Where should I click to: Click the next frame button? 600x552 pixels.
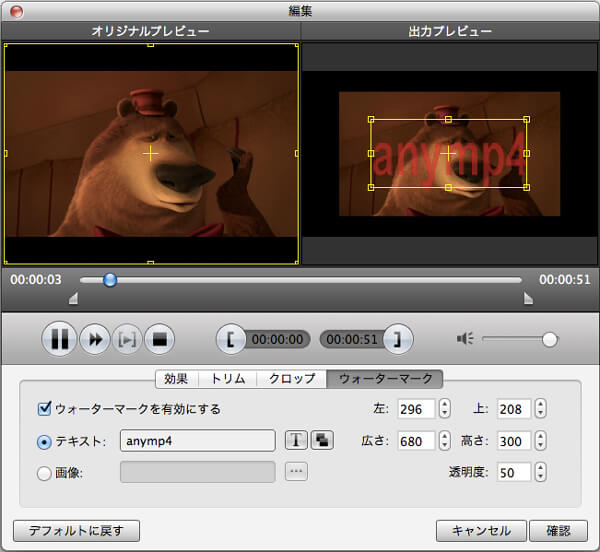(x=127, y=339)
